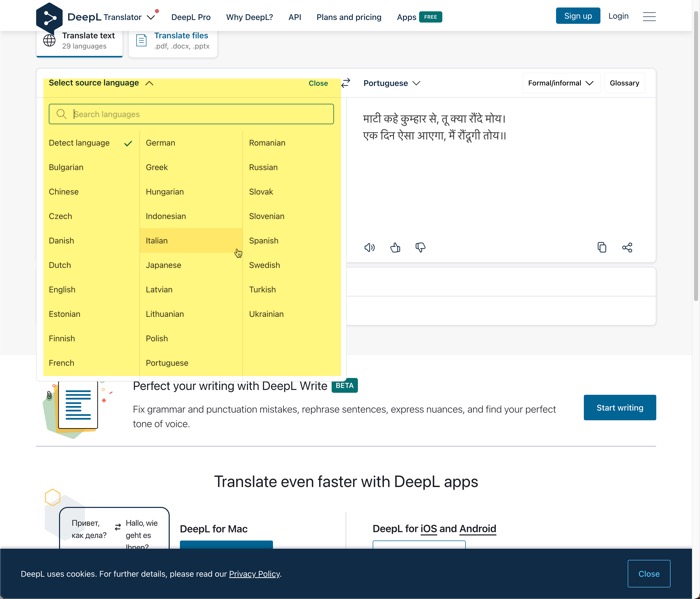
Task: Click the thumbs up rating icon
Action: [395, 247]
